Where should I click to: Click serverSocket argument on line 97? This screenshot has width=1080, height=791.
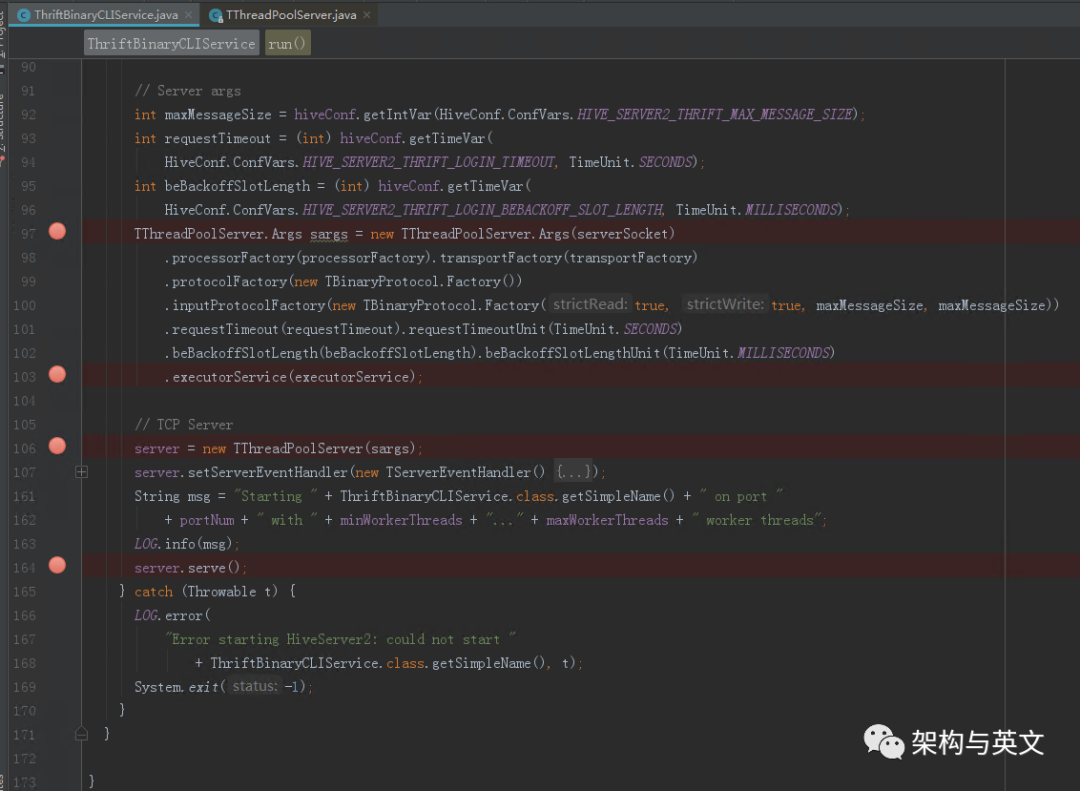pos(622,234)
